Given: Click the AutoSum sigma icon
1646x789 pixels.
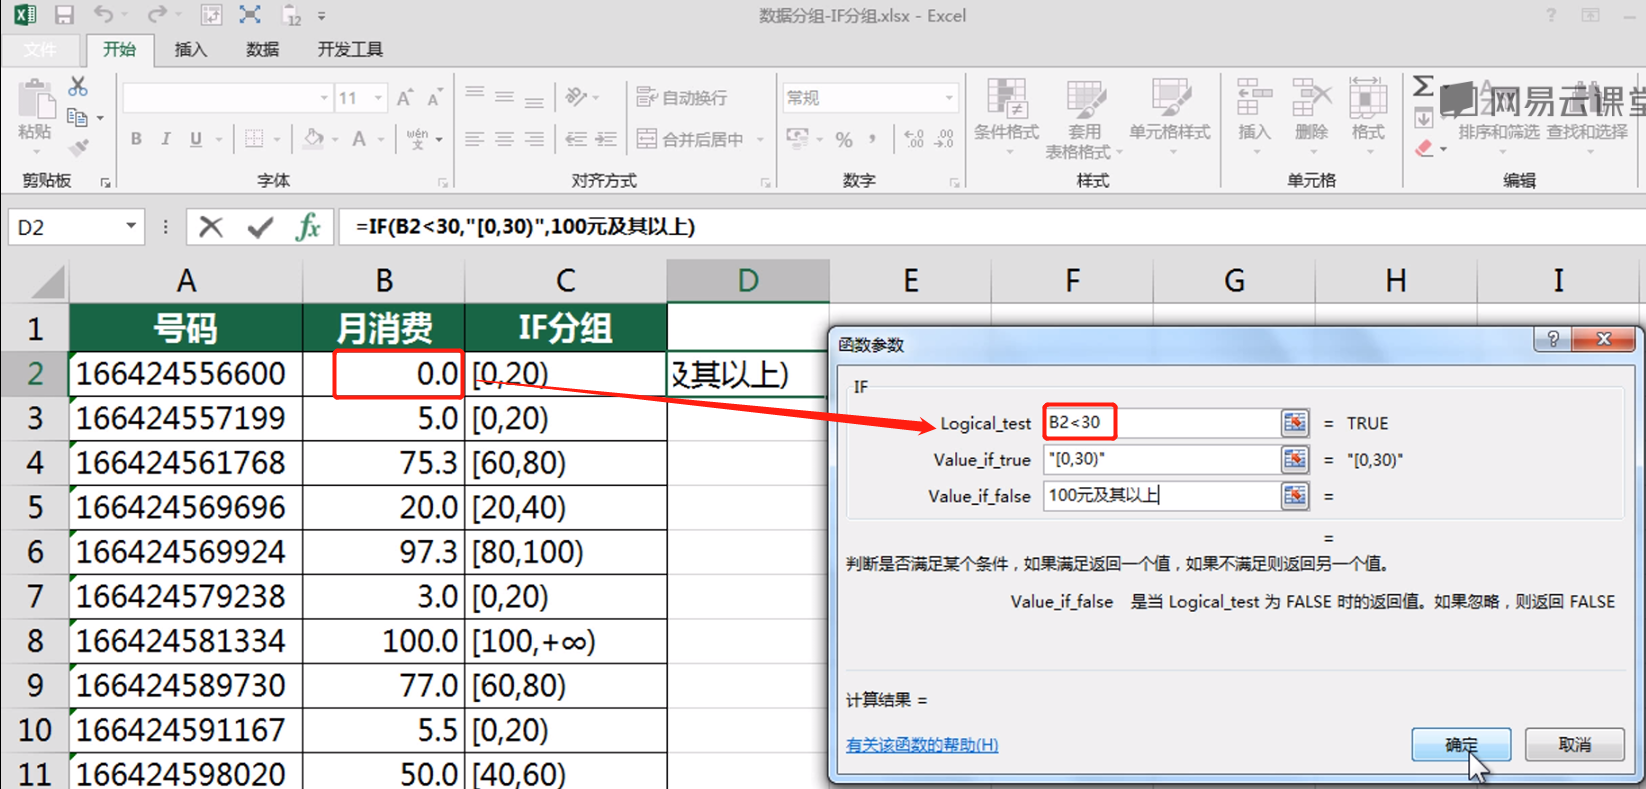Looking at the screenshot, I should point(1423,86).
